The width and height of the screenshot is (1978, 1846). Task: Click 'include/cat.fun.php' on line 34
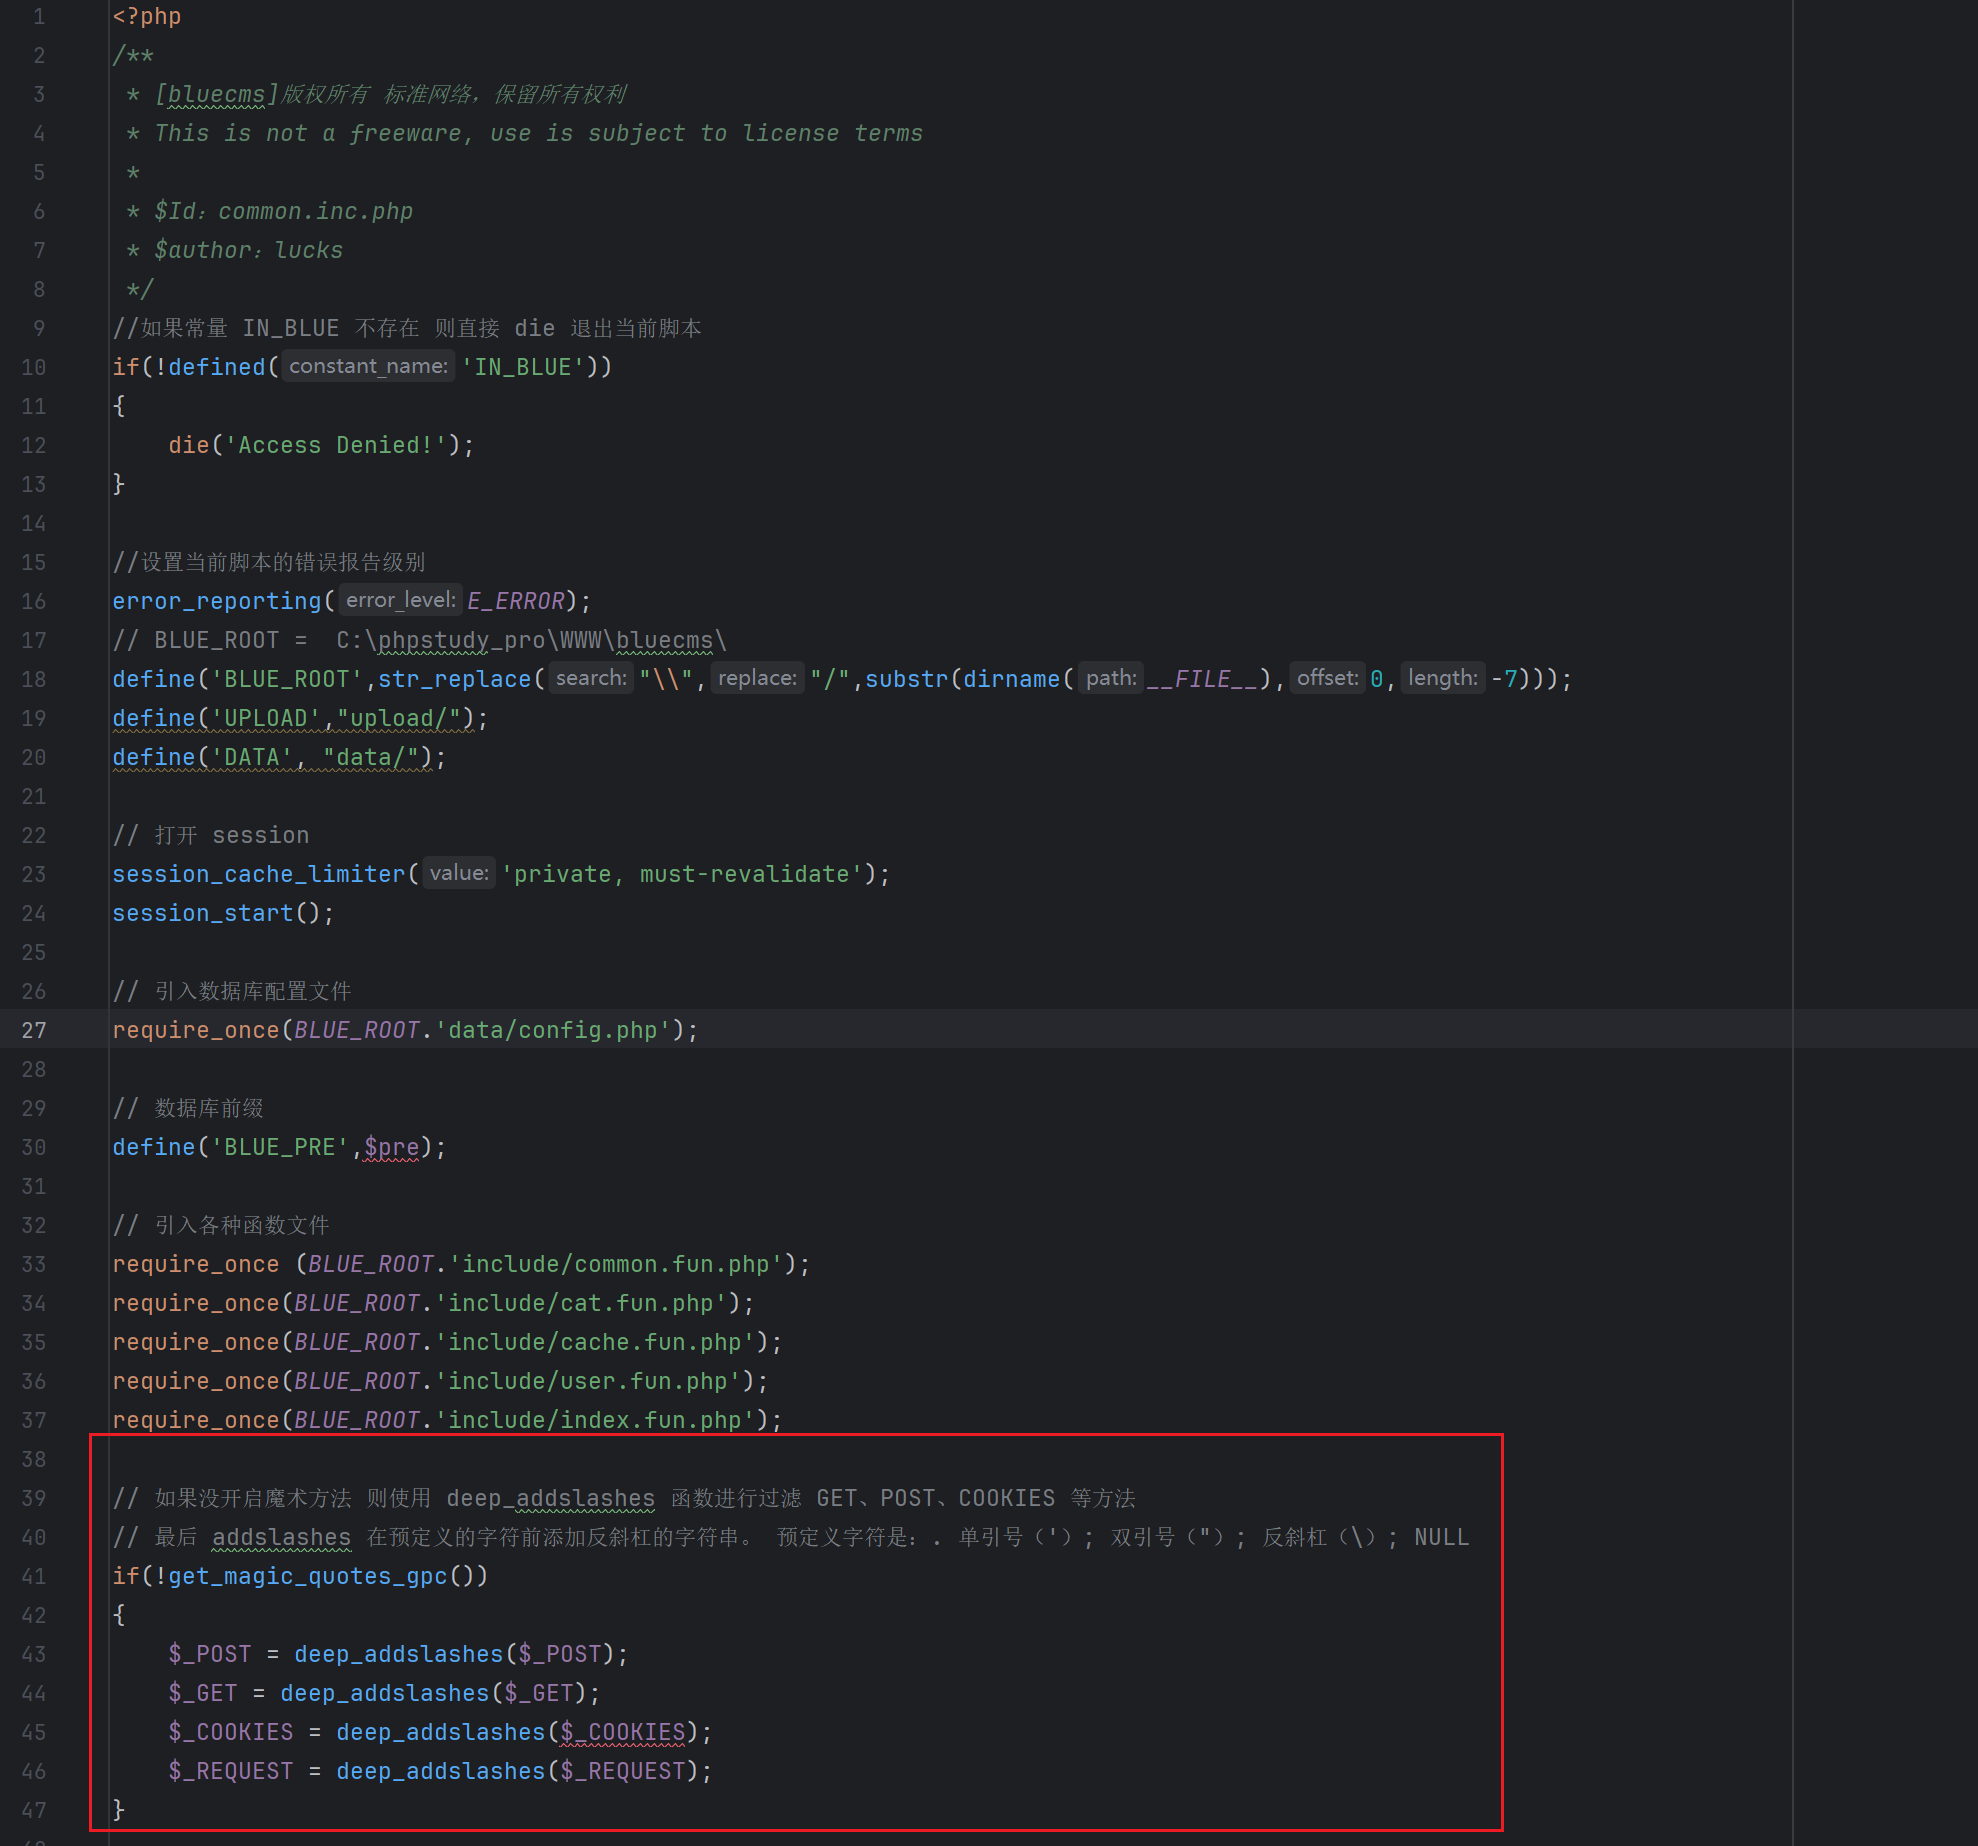[580, 1303]
